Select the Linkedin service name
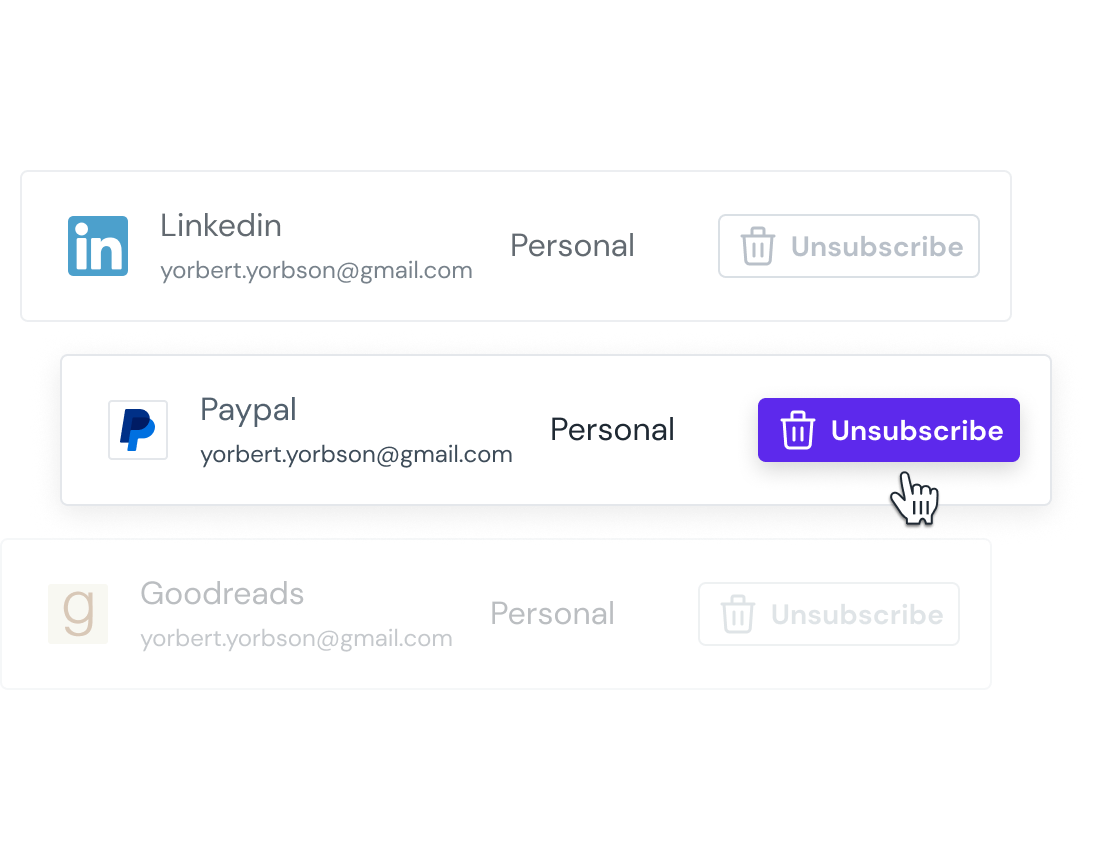 220,225
